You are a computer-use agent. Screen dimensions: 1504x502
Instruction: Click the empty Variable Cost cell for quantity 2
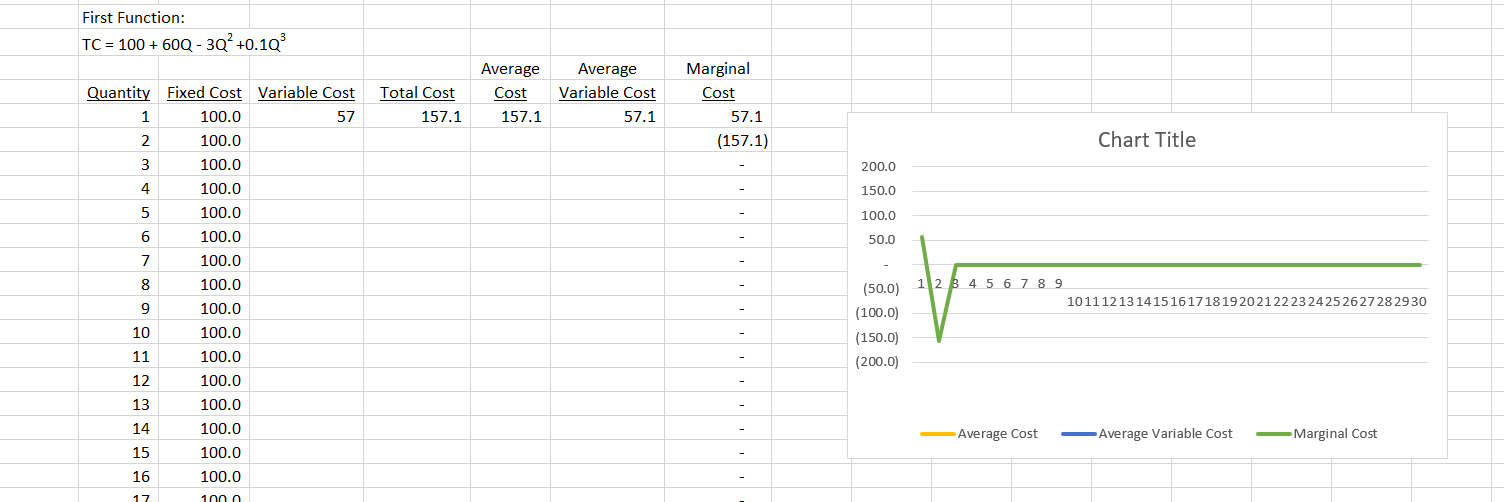306,141
